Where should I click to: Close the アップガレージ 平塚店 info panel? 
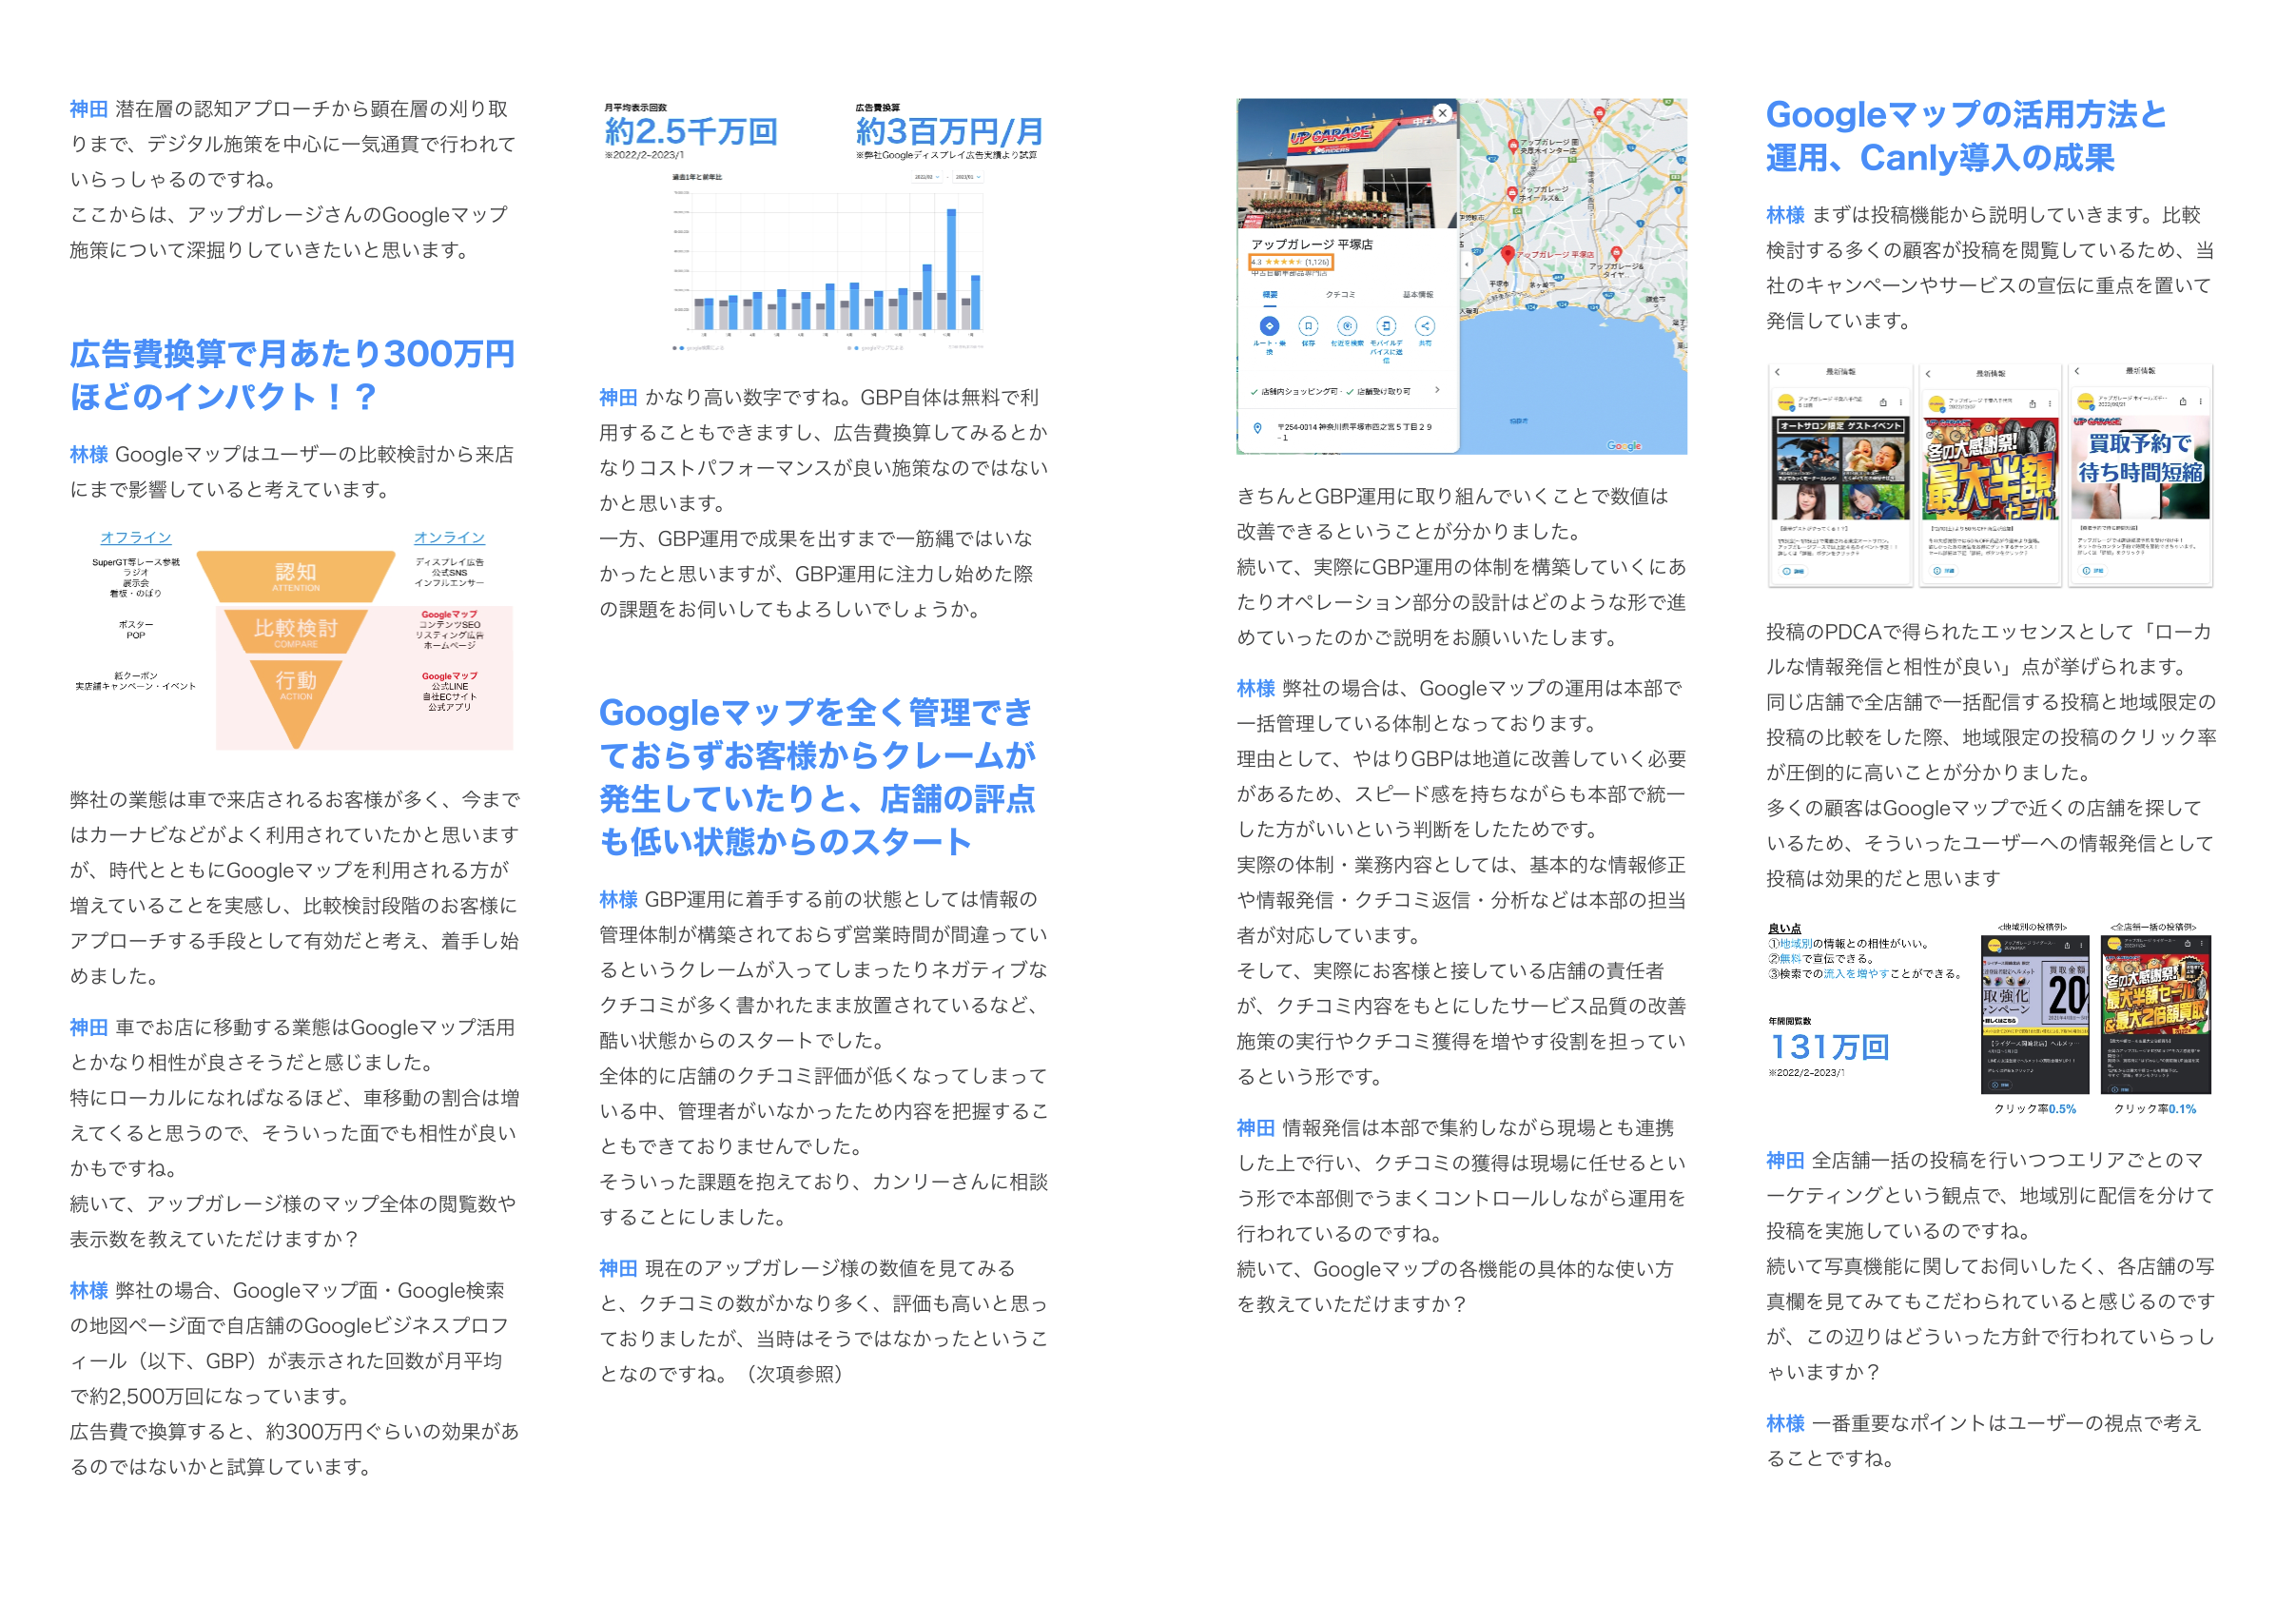(x=1442, y=113)
